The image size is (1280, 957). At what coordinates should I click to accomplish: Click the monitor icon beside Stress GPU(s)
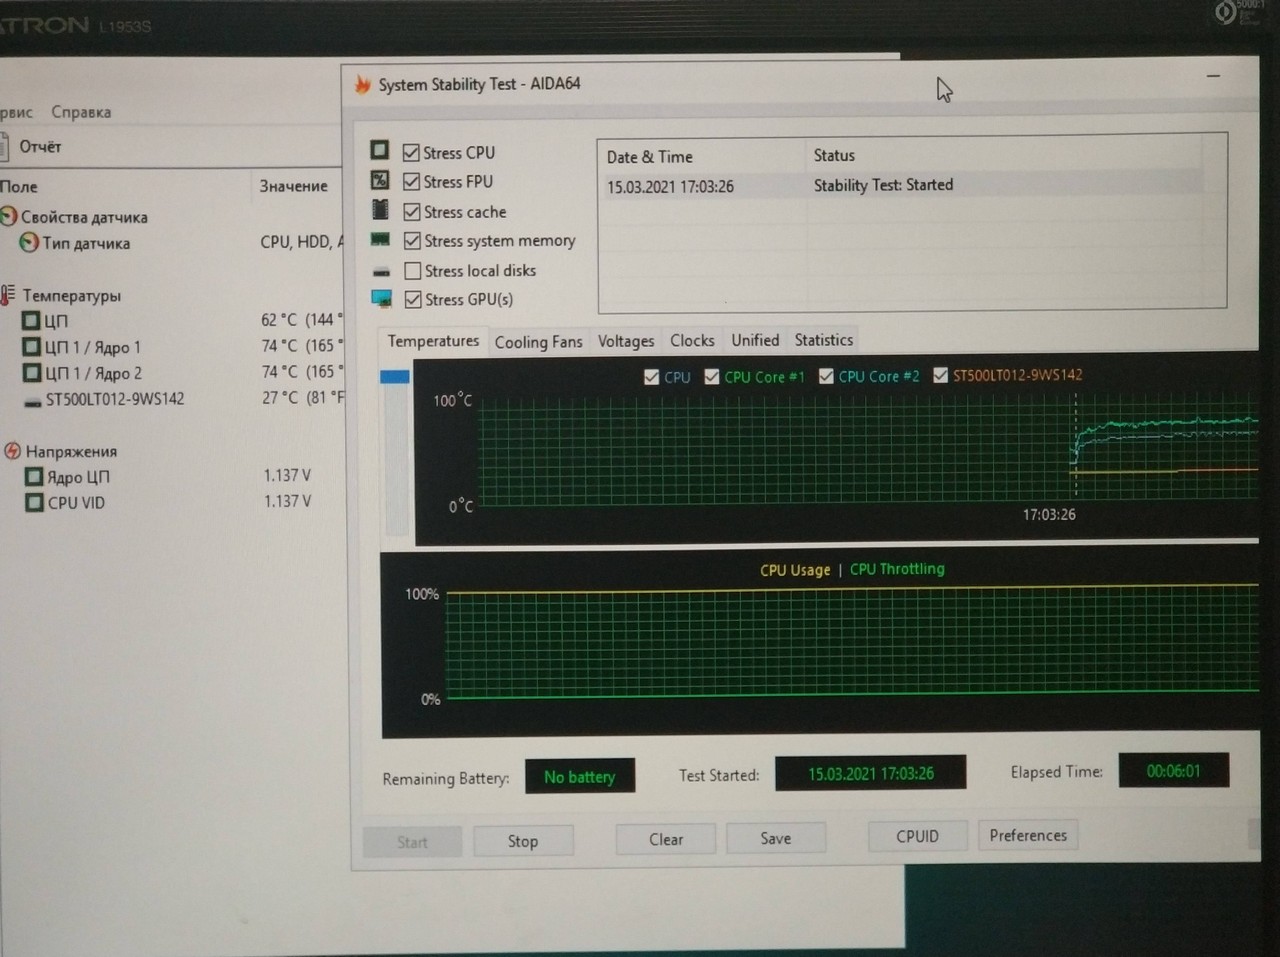[381, 299]
